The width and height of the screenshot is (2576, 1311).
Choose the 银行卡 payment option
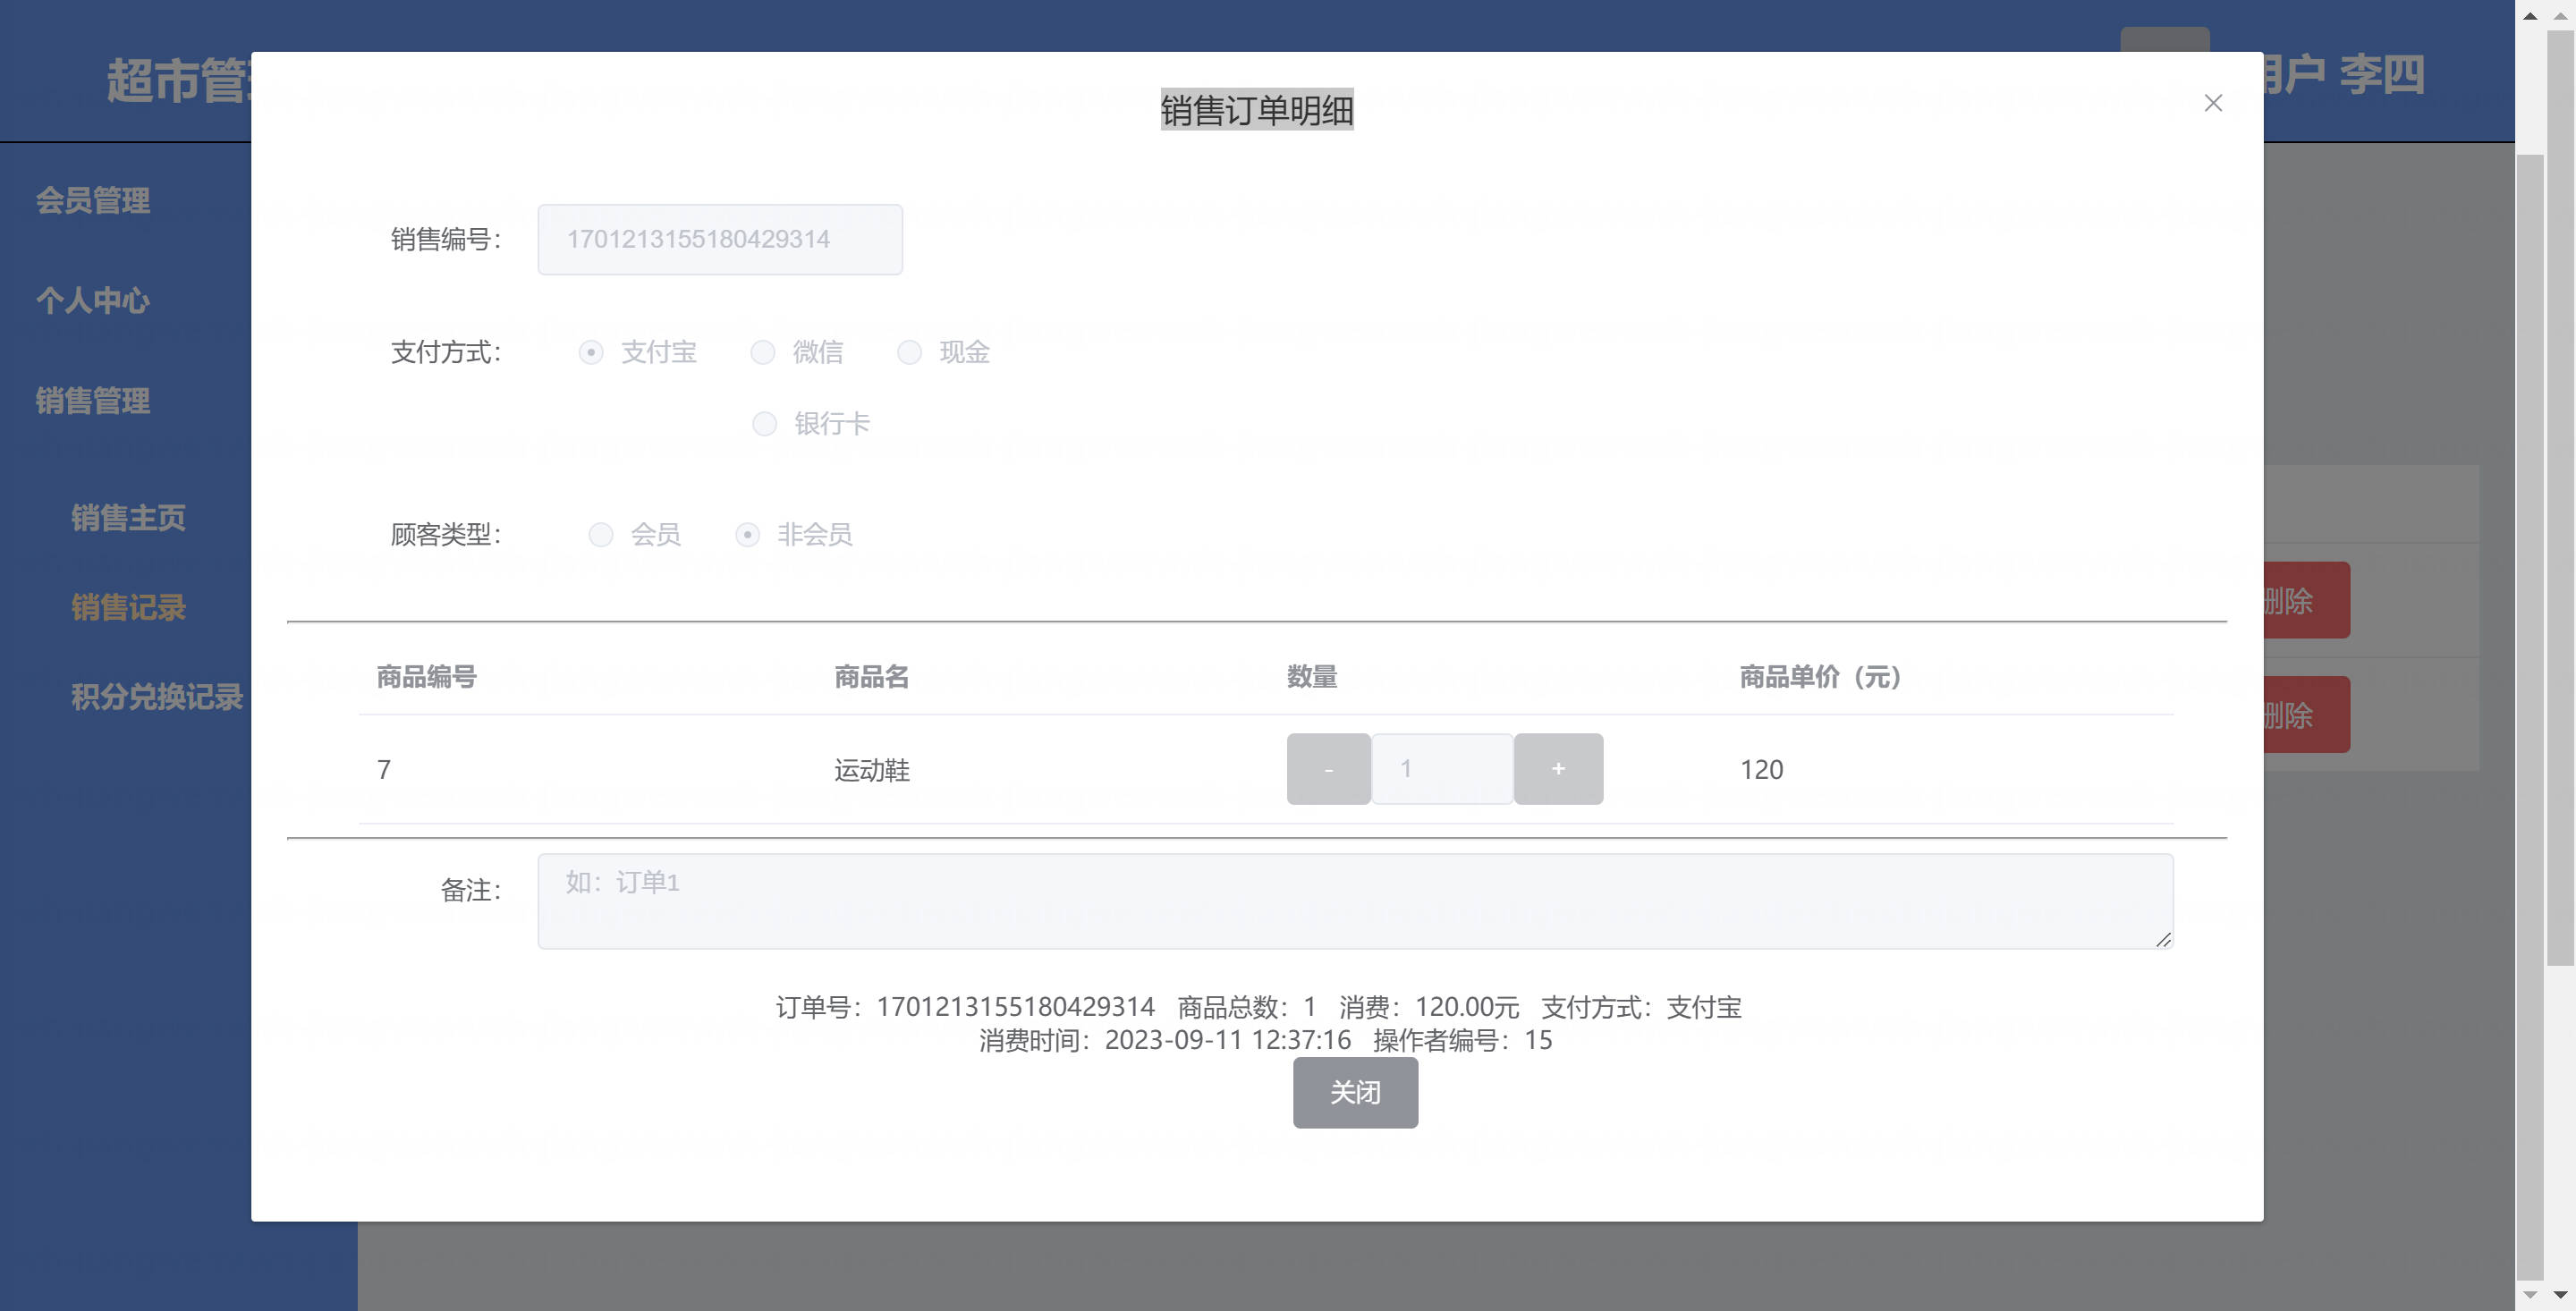(764, 424)
